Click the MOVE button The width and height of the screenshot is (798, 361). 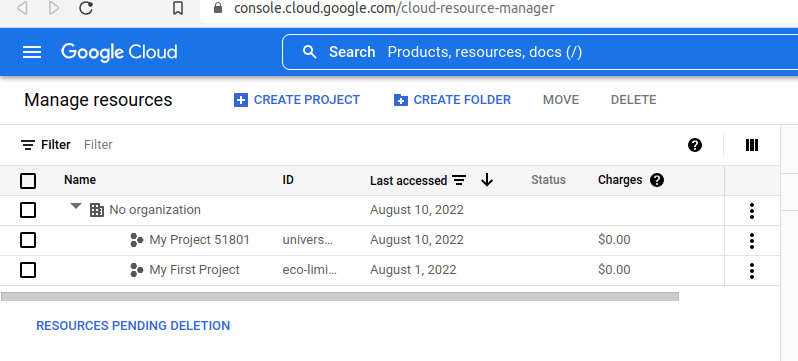561,100
